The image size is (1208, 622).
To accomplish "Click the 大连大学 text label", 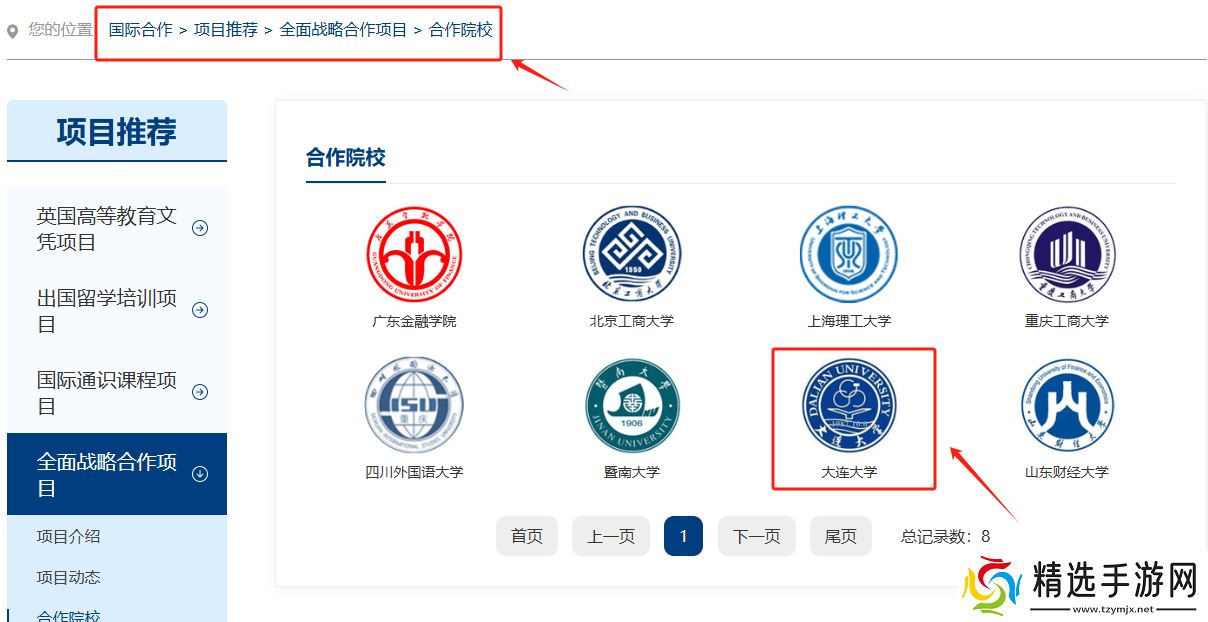I will (849, 472).
